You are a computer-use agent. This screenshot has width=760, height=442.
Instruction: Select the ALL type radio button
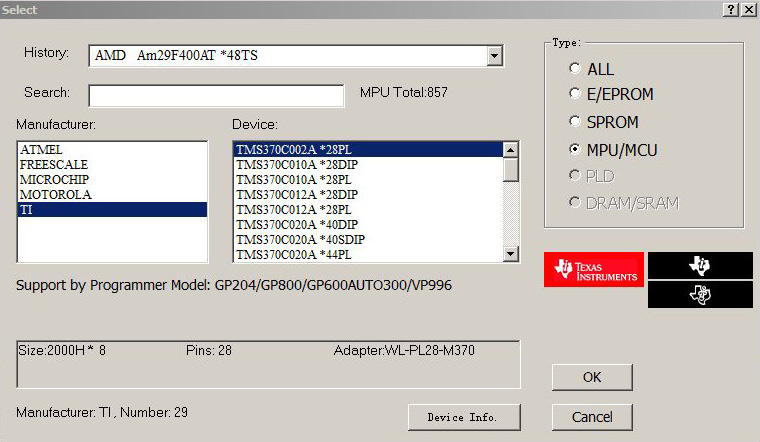click(x=575, y=68)
